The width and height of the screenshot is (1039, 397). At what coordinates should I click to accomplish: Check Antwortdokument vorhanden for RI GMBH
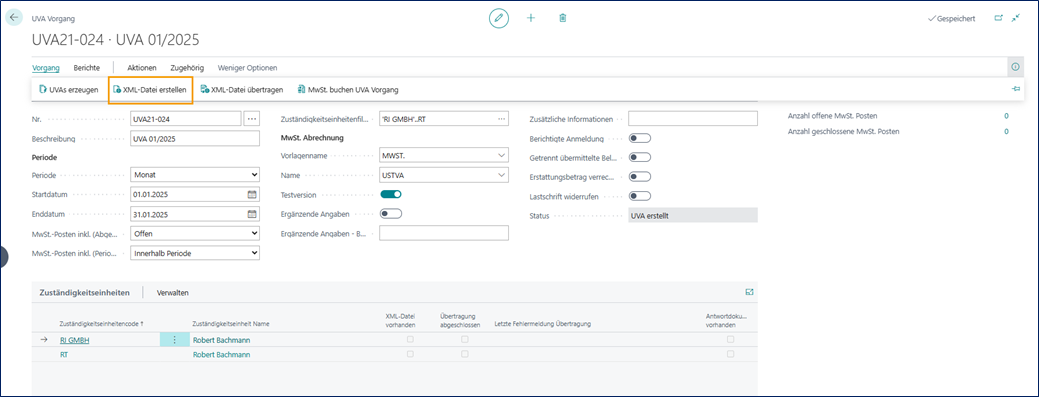coord(731,339)
